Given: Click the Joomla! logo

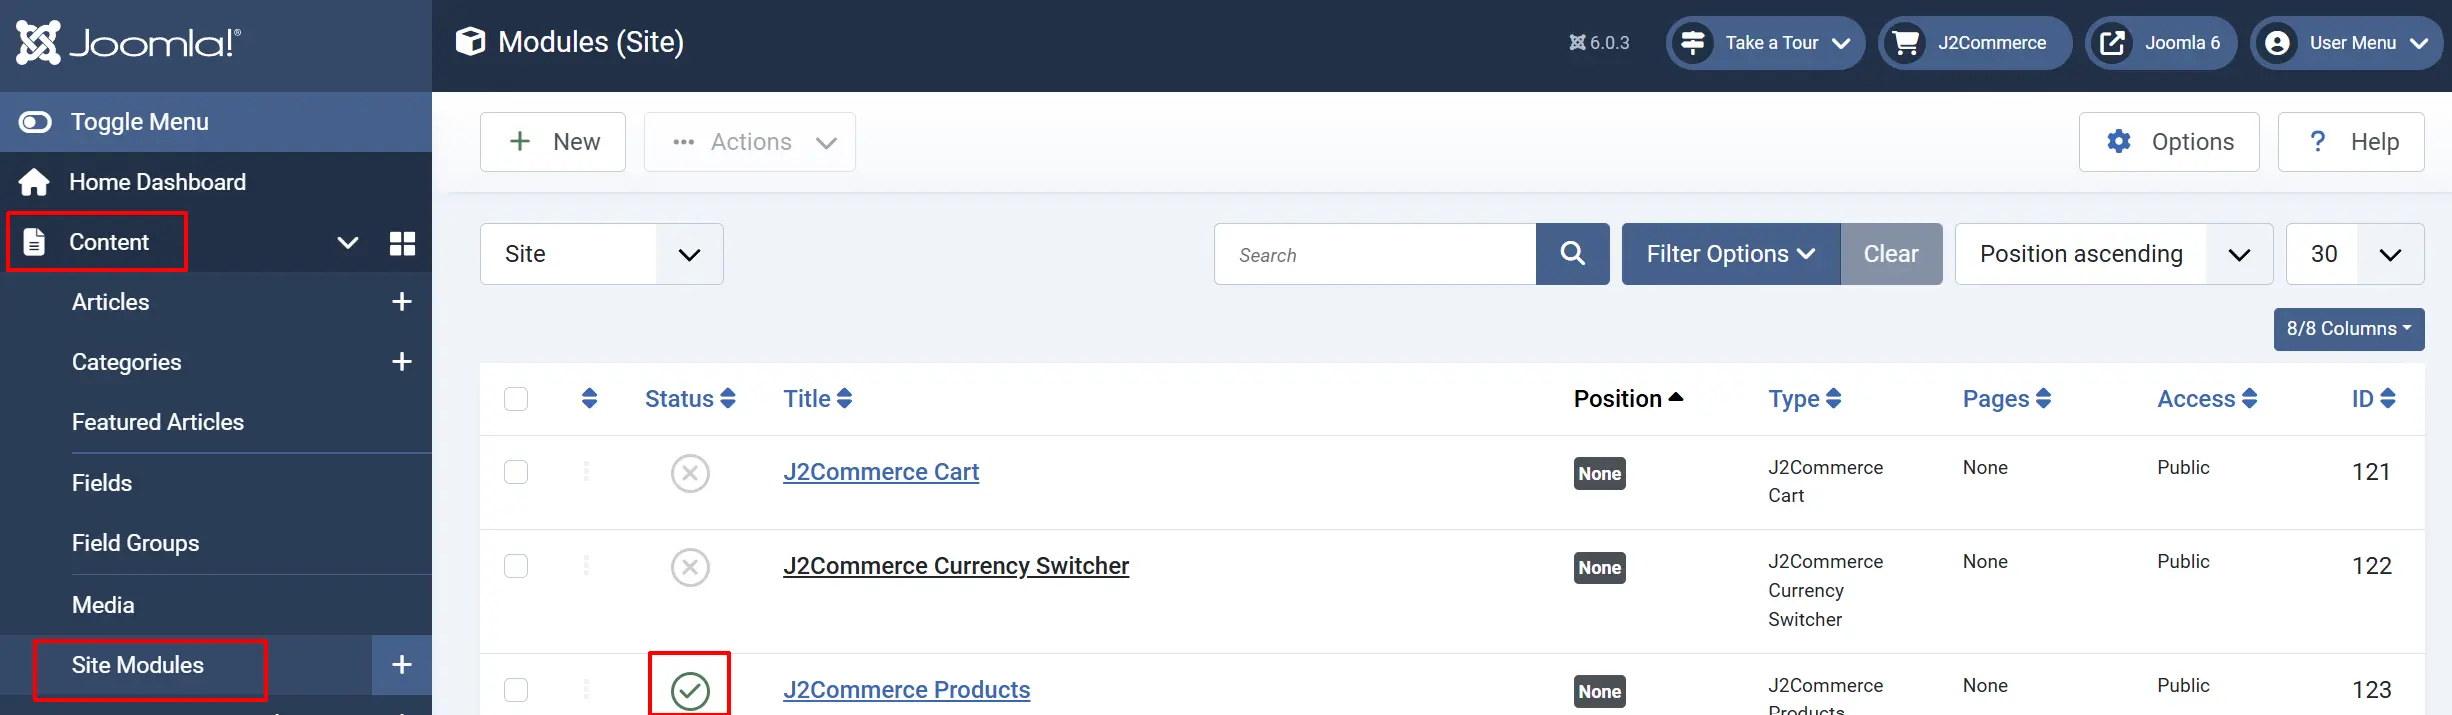Looking at the screenshot, I should coord(128,42).
